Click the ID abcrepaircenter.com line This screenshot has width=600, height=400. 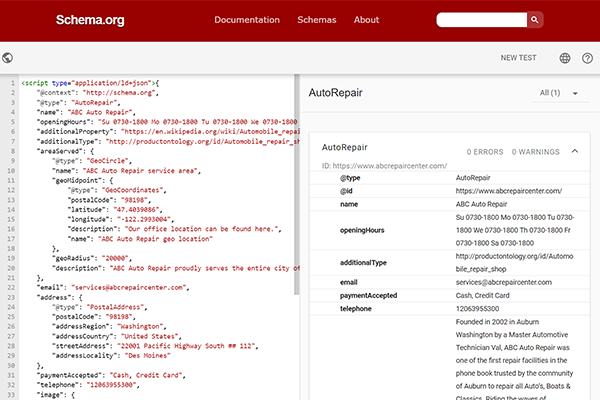(384, 166)
